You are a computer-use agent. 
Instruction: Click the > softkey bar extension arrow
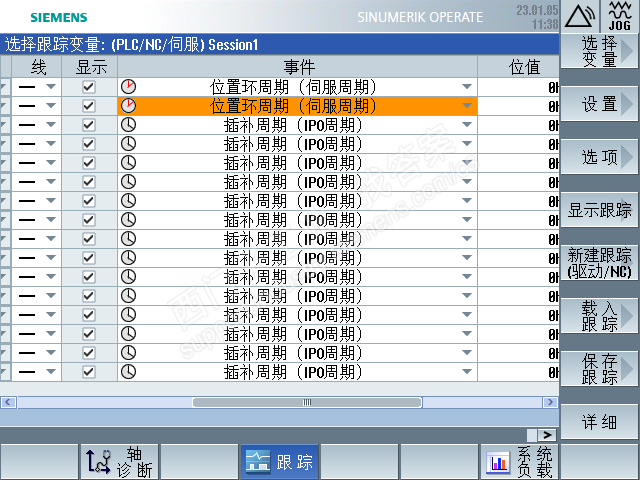(x=547, y=435)
